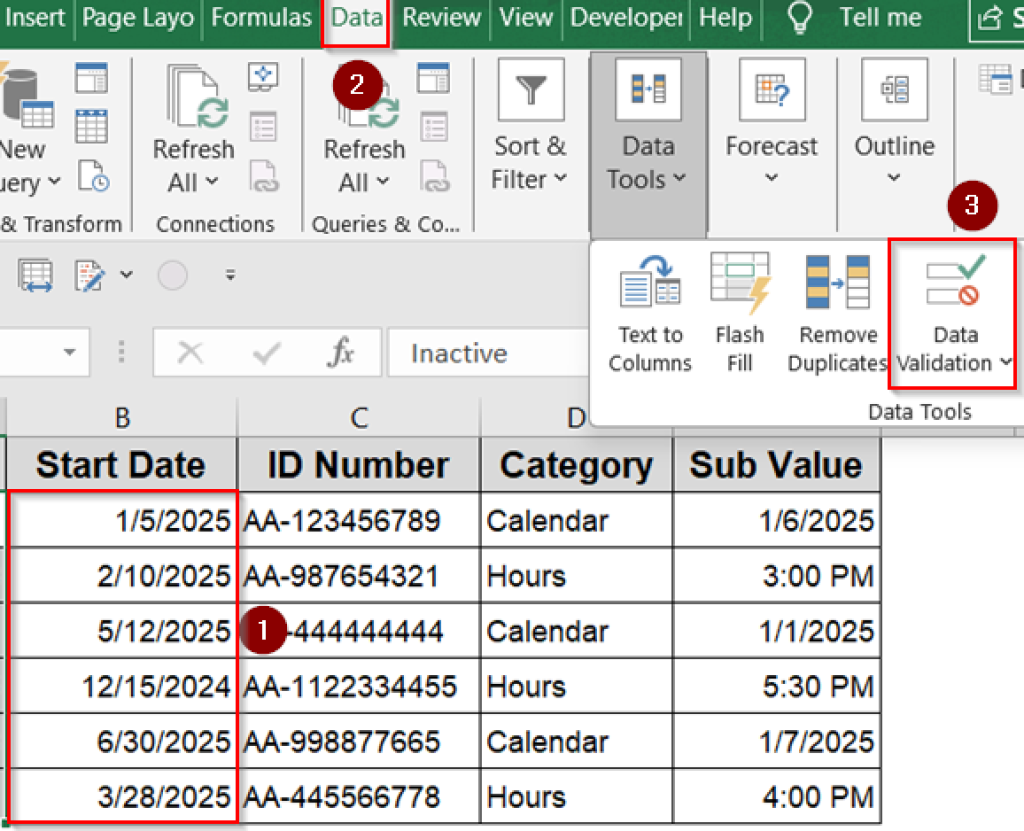Select the Flash Fill tool

(739, 313)
